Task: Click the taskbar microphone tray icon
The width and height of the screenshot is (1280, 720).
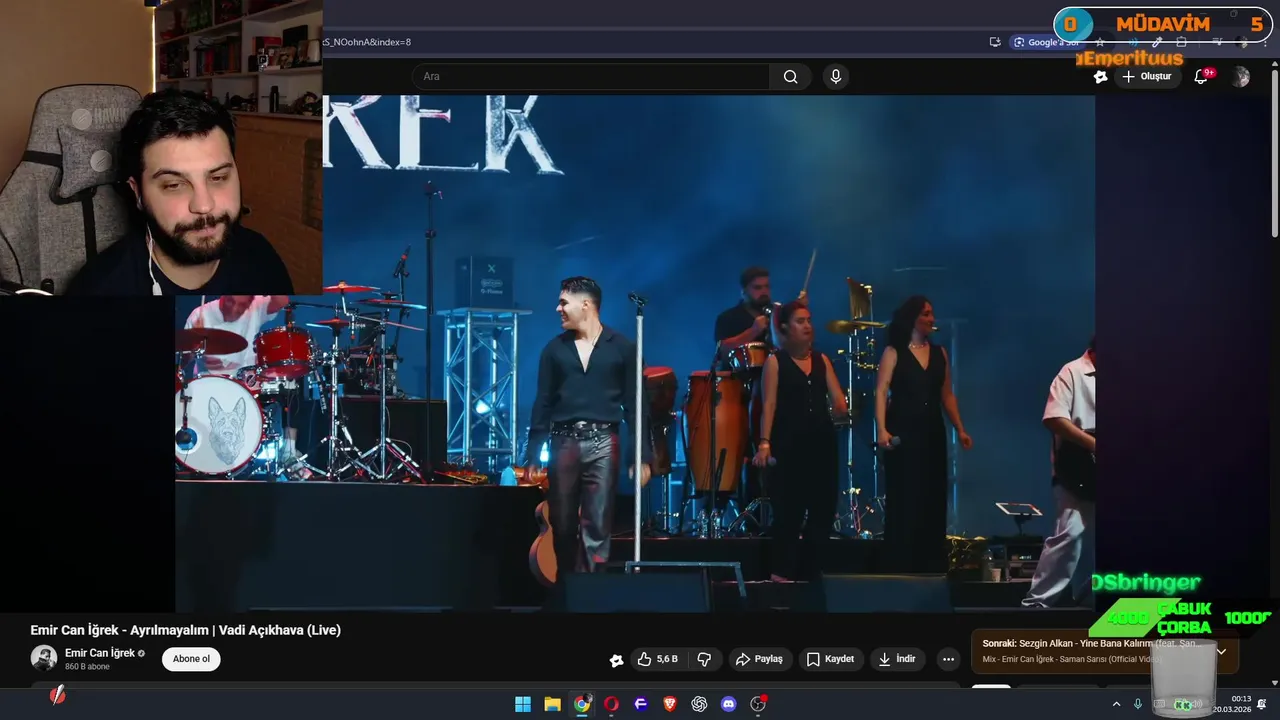Action: pos(1138,704)
